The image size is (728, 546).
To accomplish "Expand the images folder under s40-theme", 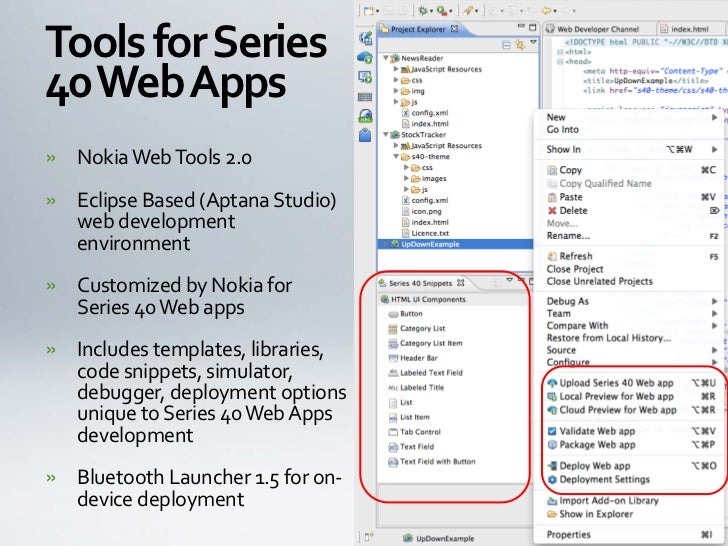I will tap(406, 178).
